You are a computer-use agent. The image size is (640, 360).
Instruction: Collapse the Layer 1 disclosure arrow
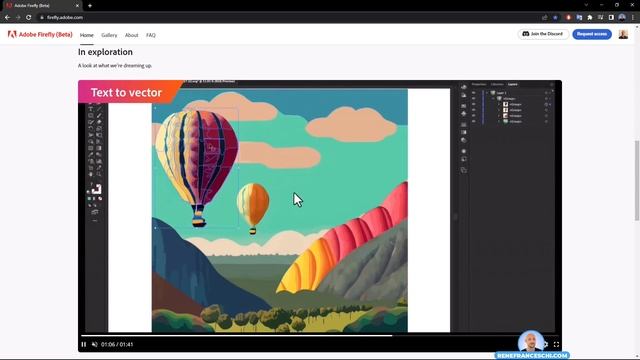click(487, 93)
